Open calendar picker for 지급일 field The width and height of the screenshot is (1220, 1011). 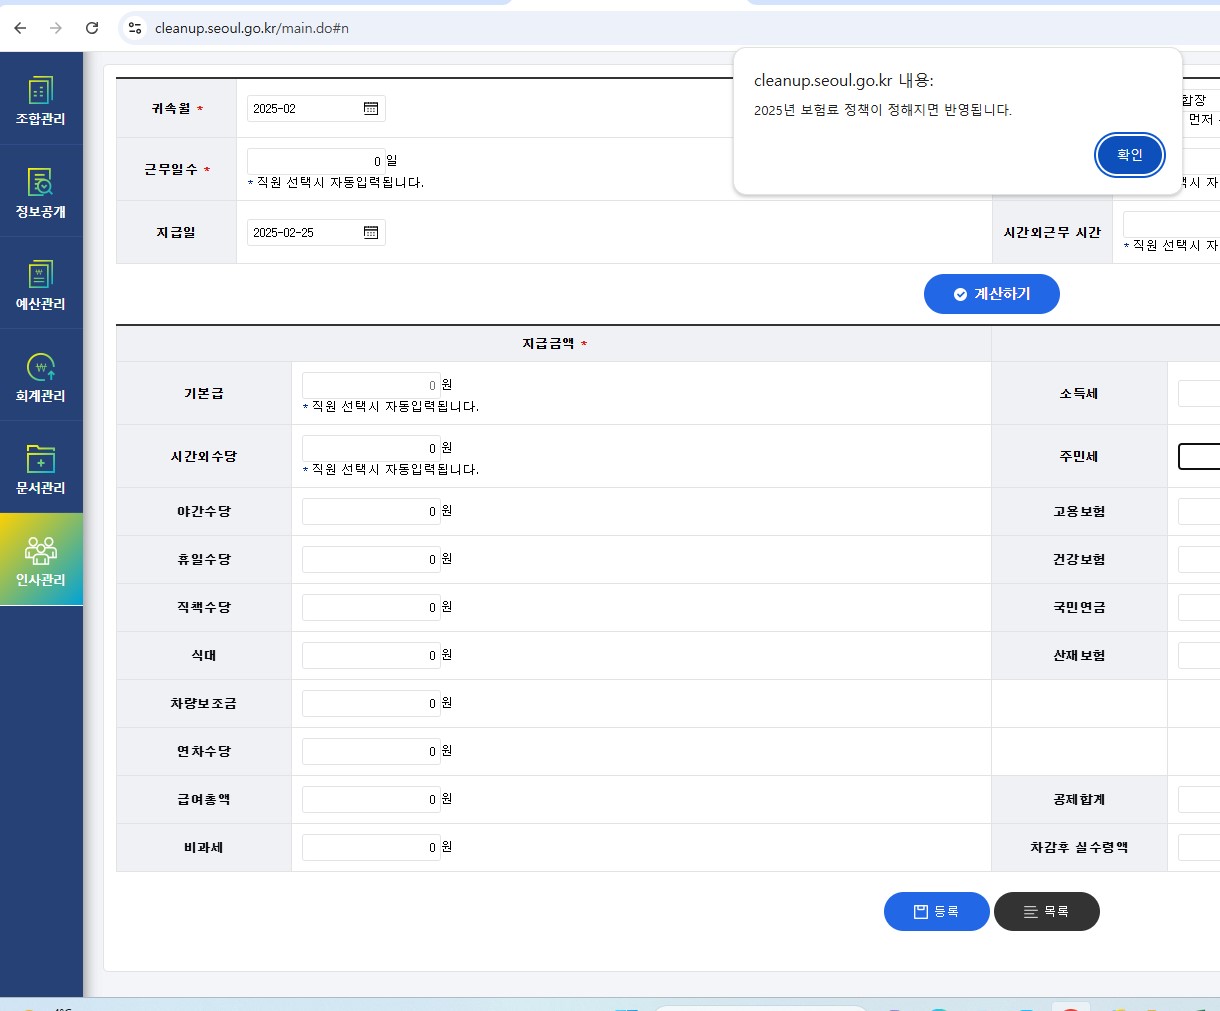[x=371, y=233]
